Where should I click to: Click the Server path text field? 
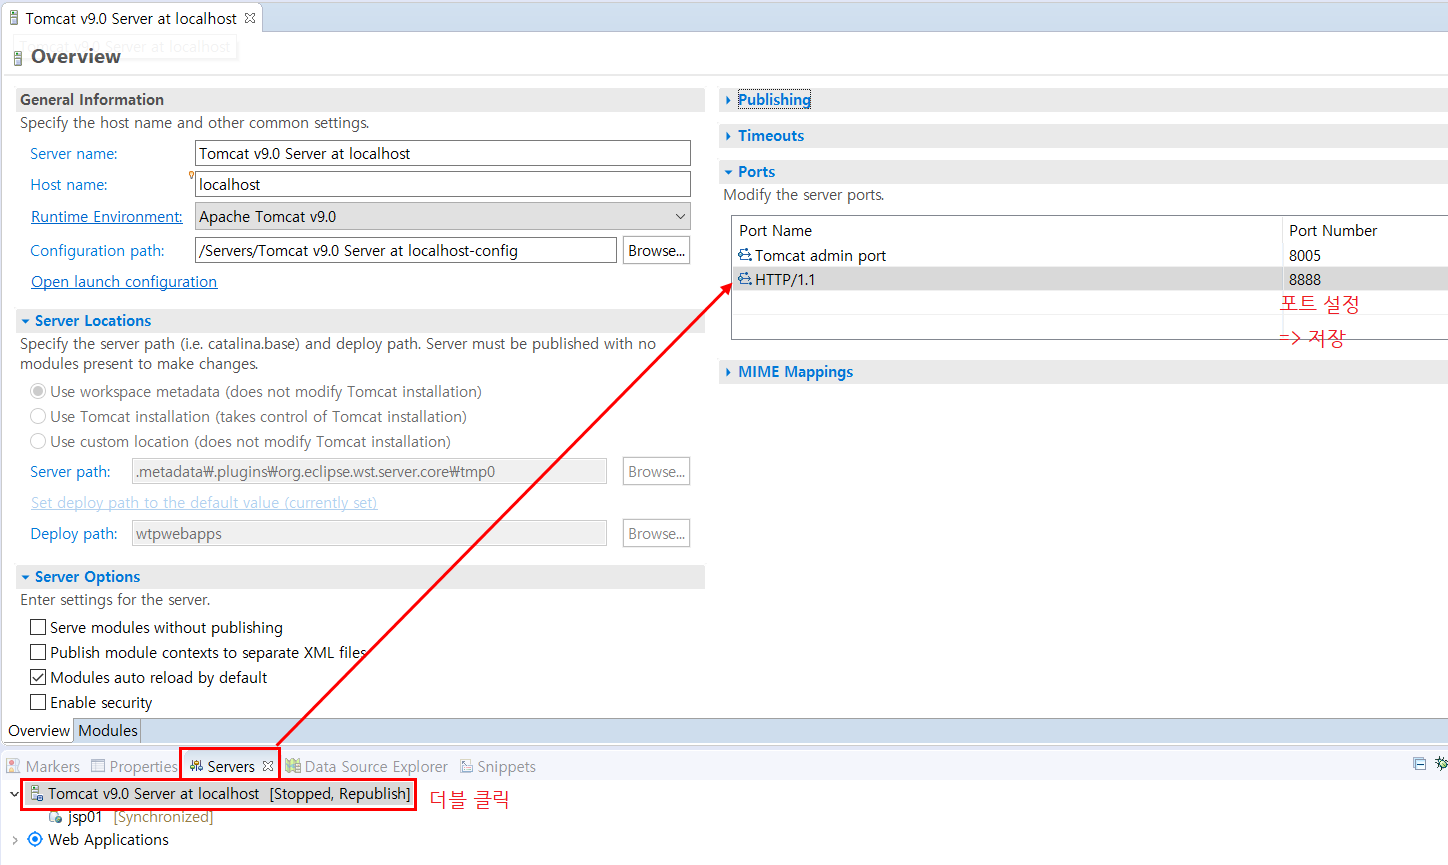[x=369, y=471]
